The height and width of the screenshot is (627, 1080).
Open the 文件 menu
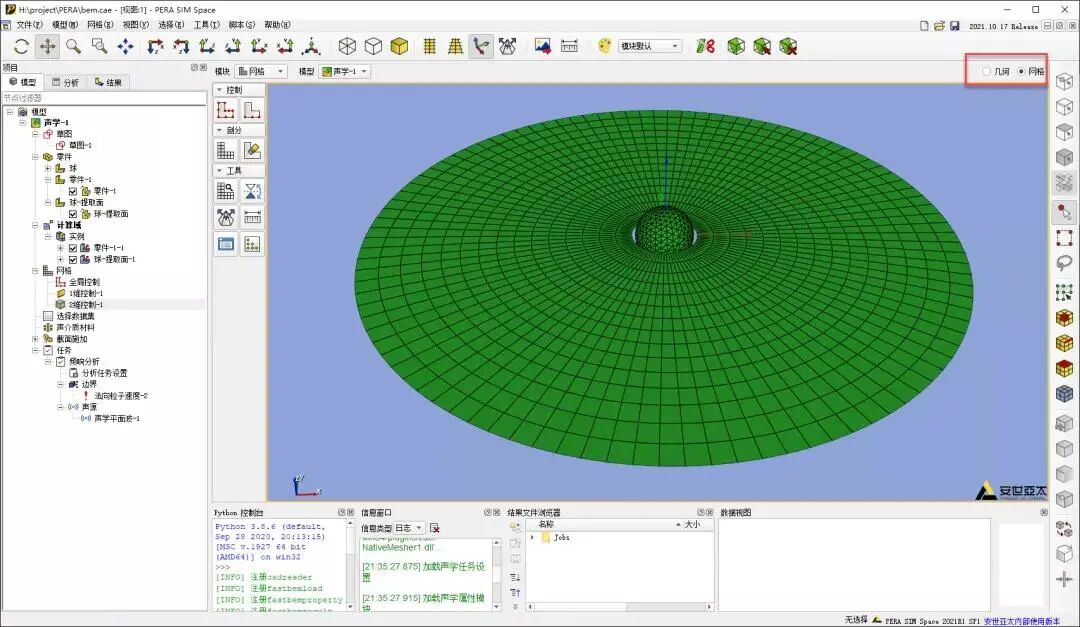tap(30, 25)
